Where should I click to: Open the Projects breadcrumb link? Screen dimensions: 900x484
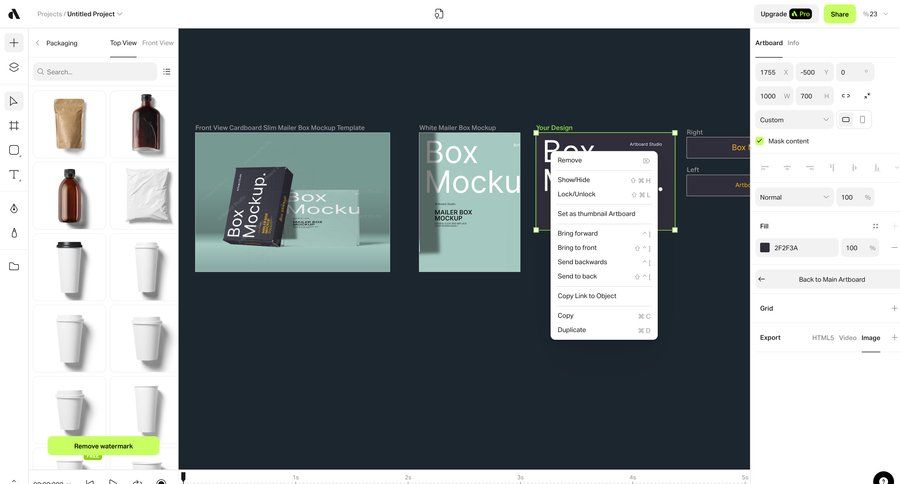[x=49, y=14]
